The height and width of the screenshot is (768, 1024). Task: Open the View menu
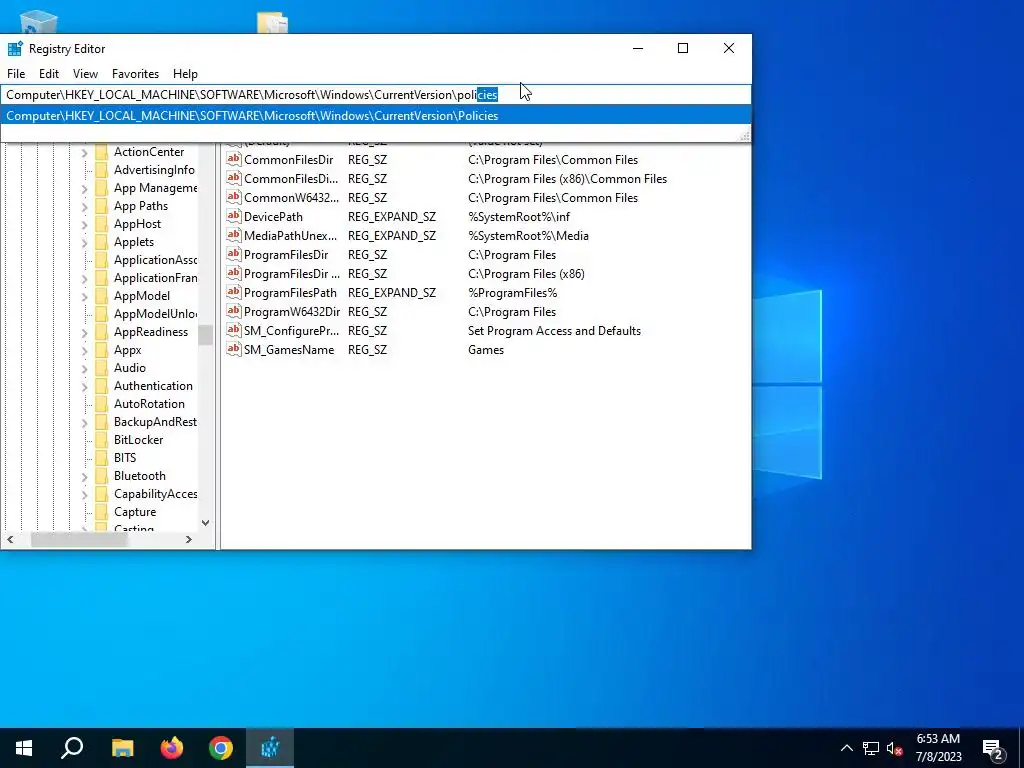click(x=86, y=74)
